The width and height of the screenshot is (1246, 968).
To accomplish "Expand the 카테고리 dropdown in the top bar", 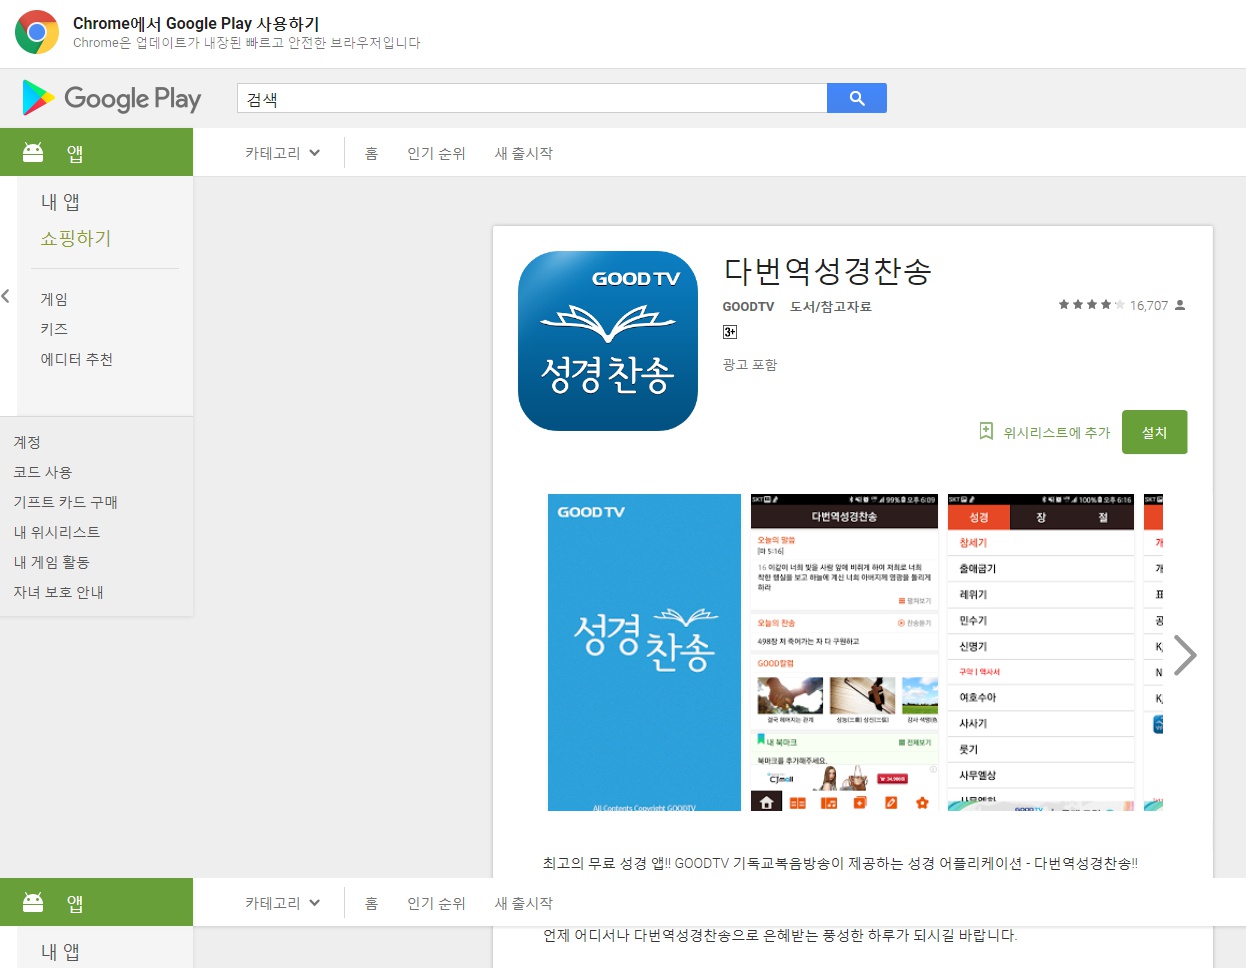I will pos(283,153).
